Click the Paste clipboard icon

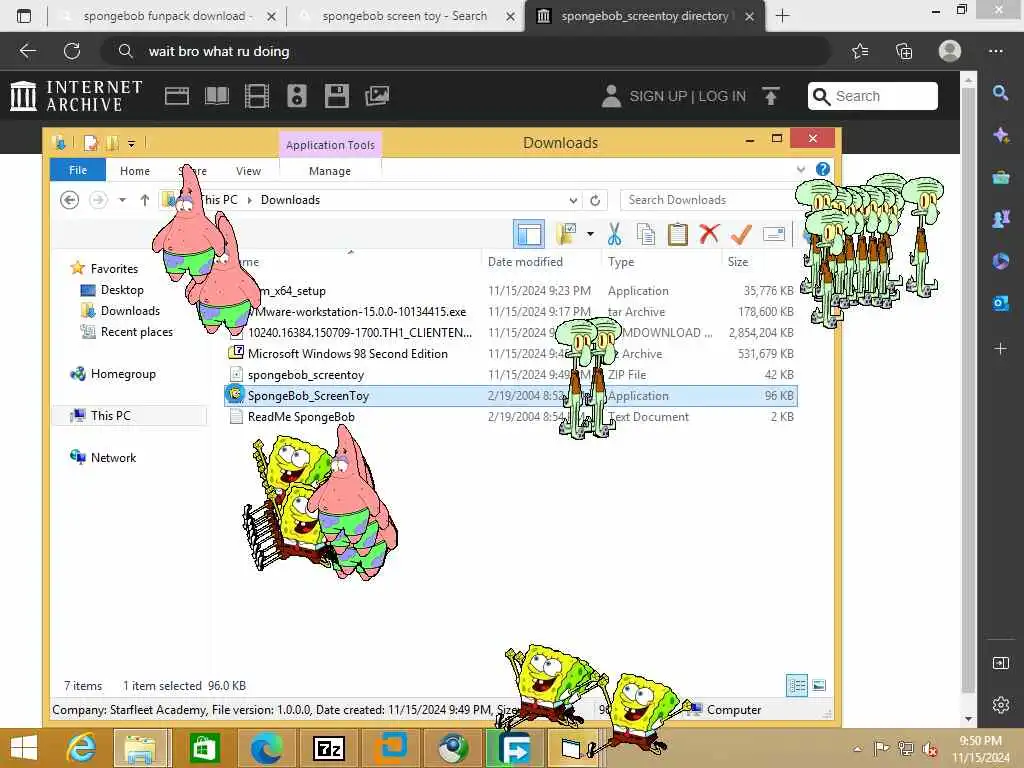pyautogui.click(x=678, y=233)
